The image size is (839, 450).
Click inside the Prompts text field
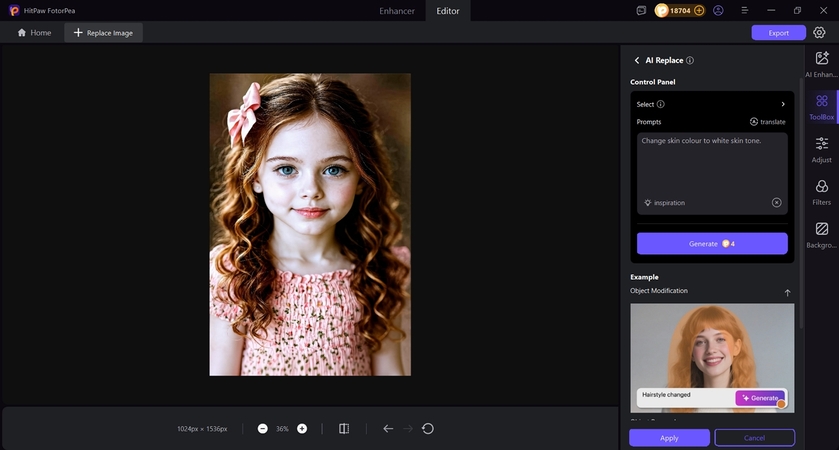712,165
